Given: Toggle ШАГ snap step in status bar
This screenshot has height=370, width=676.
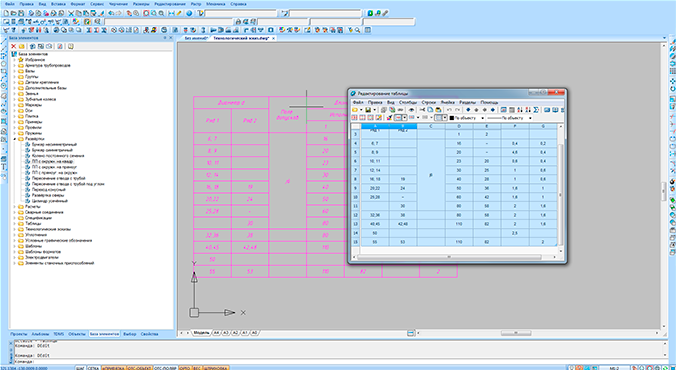Looking at the screenshot, I should 80,368.
